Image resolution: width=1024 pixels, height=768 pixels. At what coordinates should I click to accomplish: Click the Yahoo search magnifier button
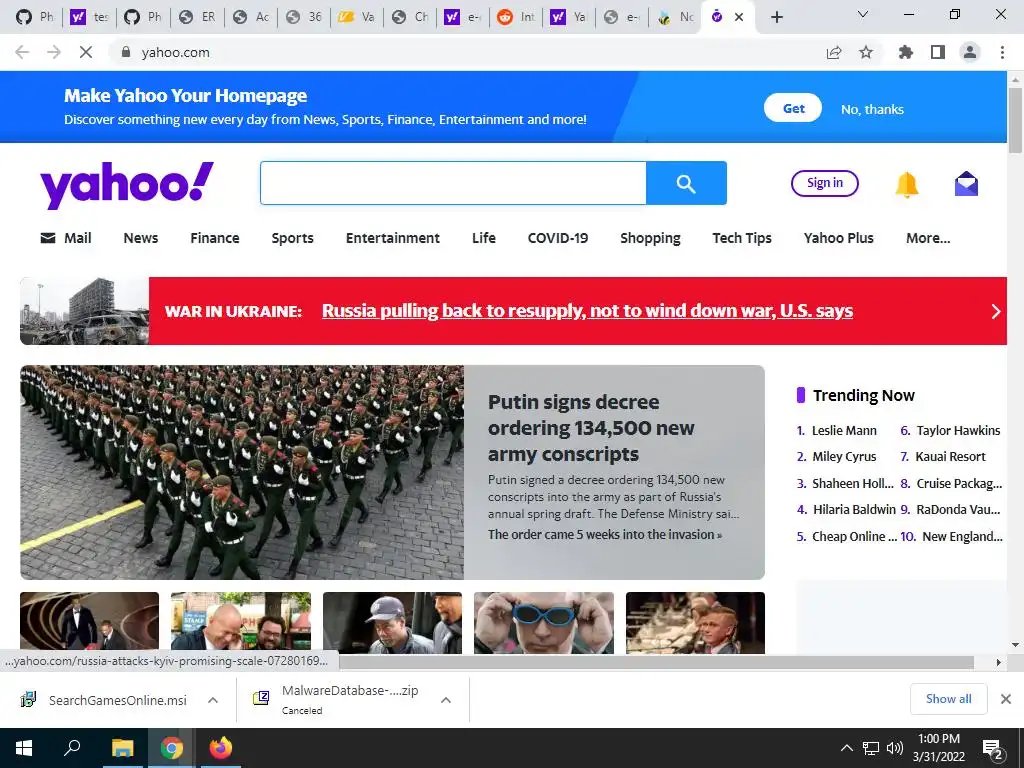686,184
